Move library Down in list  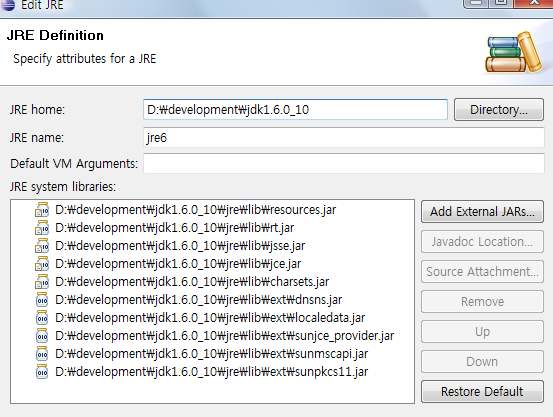coord(482,362)
